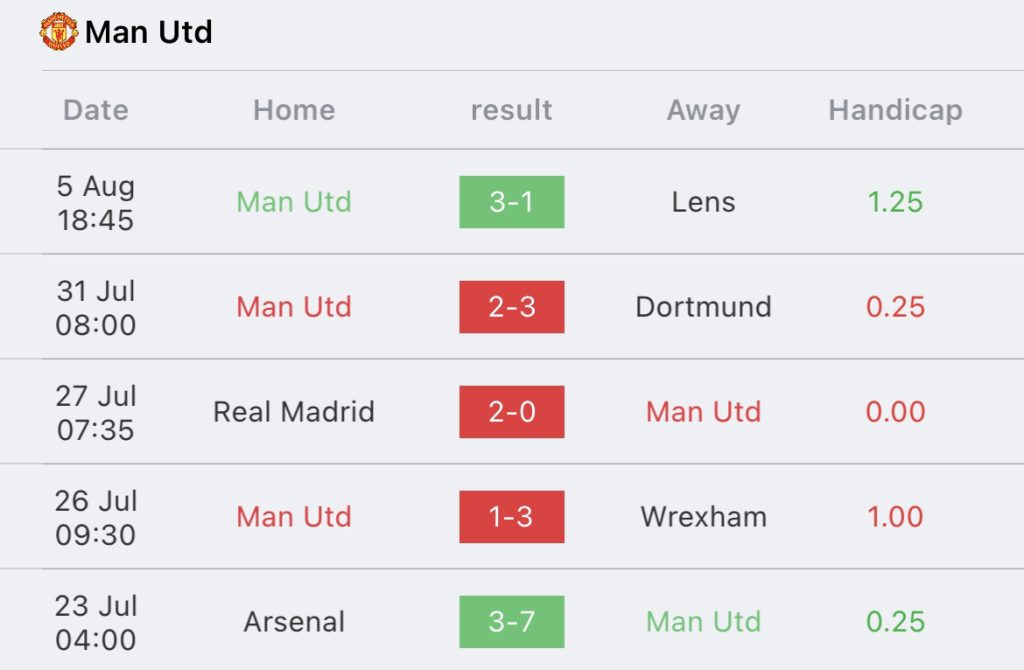
Task: Open the 1-3 Wrexham result badge
Action: coord(511,517)
